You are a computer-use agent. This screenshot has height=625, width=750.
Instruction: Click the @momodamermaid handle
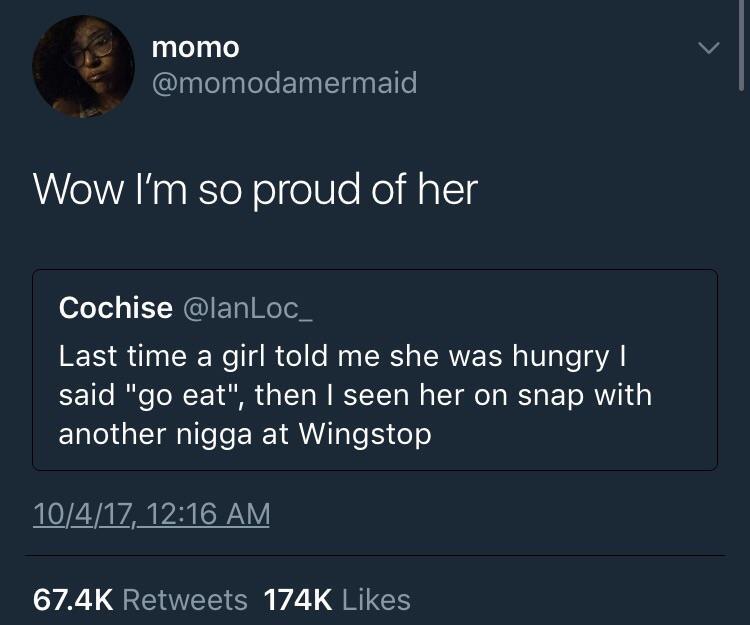pyautogui.click(x=284, y=82)
